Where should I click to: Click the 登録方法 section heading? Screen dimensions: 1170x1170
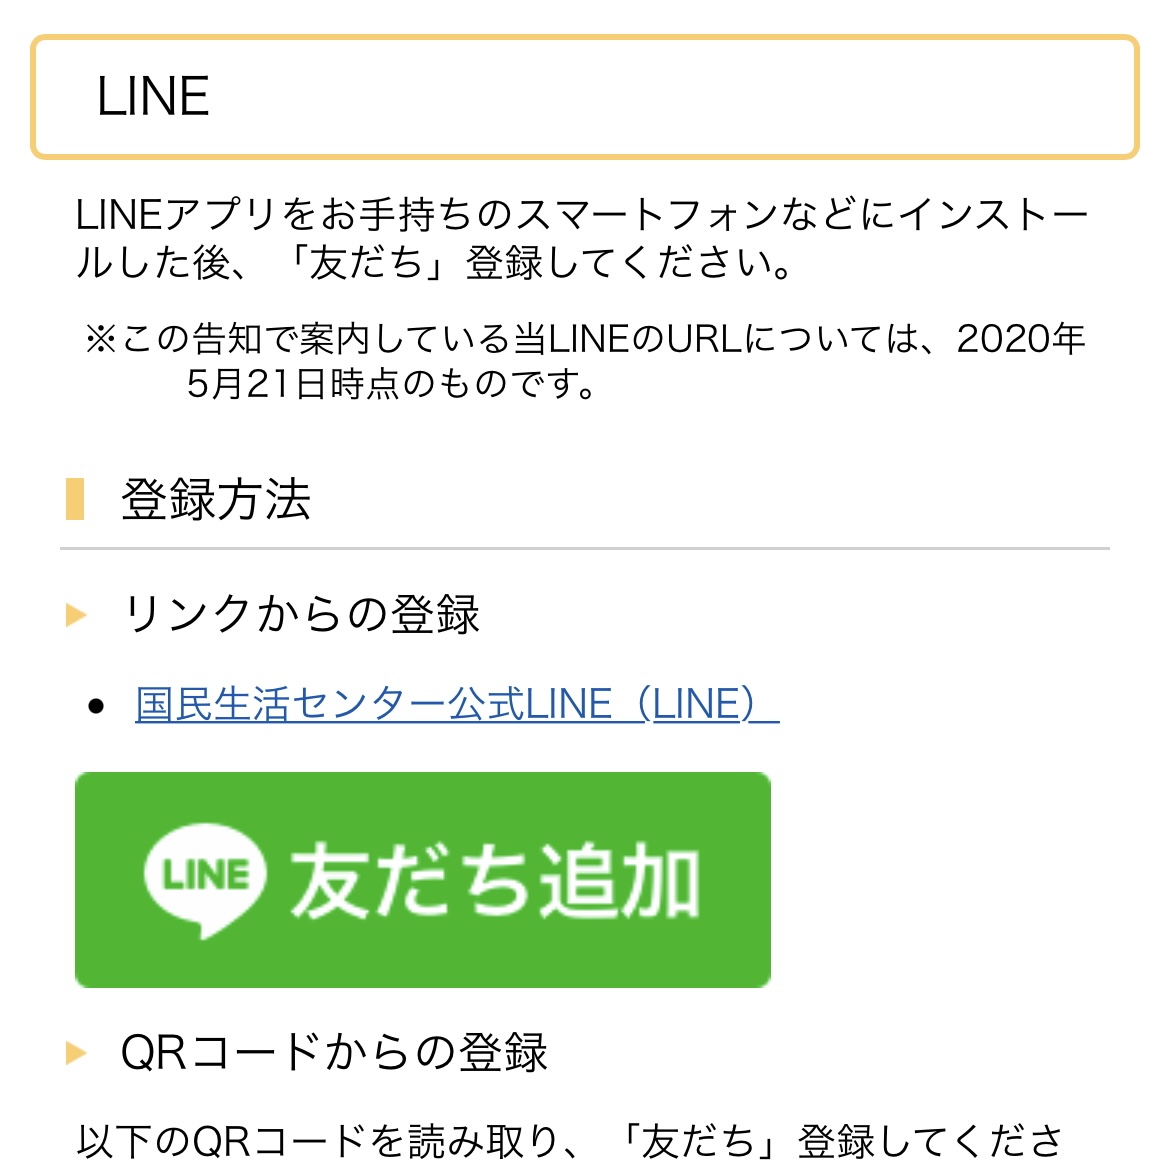tap(216, 499)
